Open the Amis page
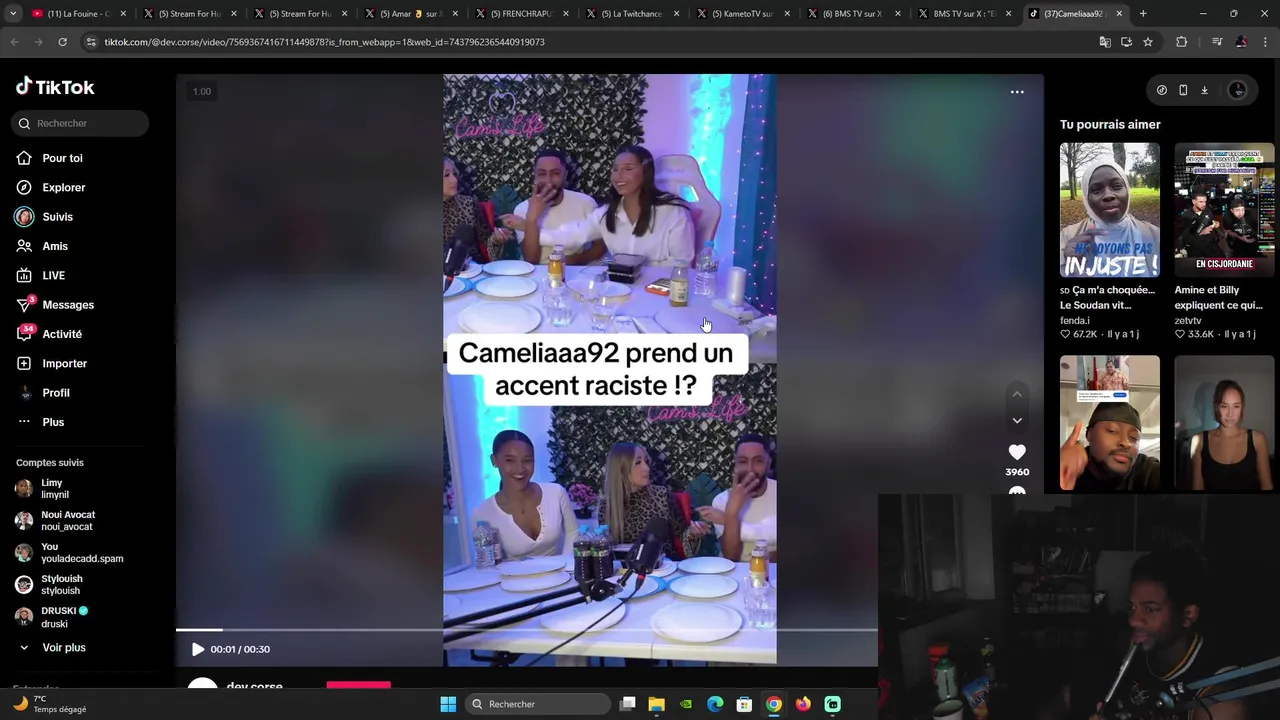Viewport: 1280px width, 720px height. pos(55,246)
